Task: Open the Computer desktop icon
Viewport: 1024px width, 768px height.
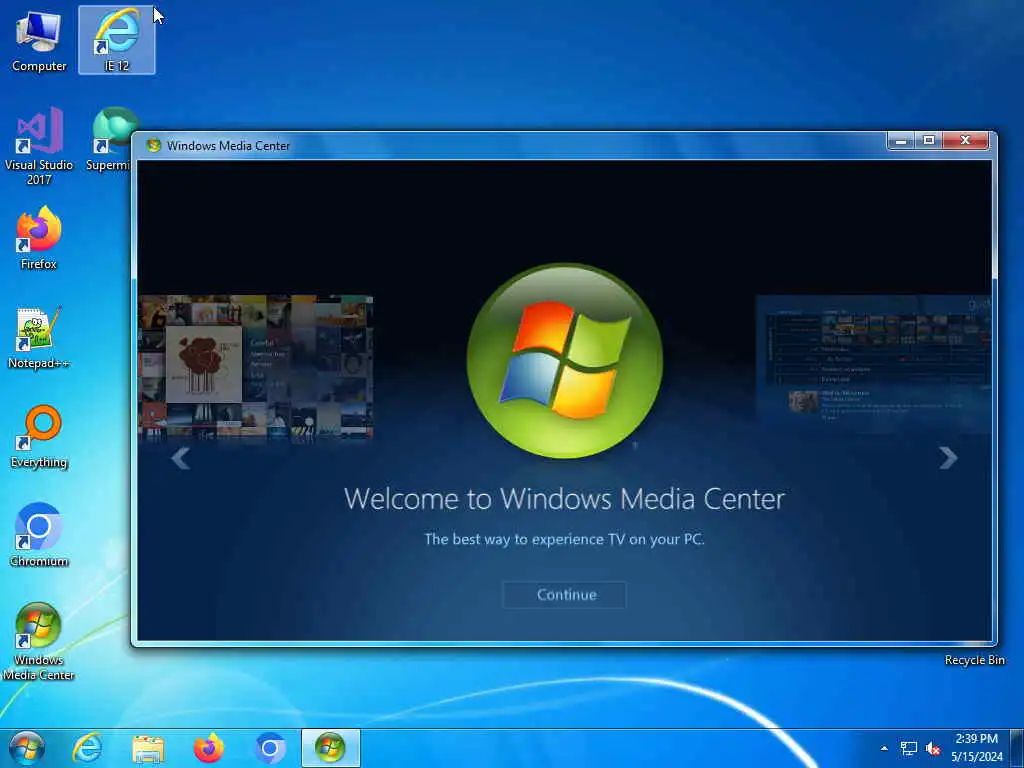Action: [39, 40]
